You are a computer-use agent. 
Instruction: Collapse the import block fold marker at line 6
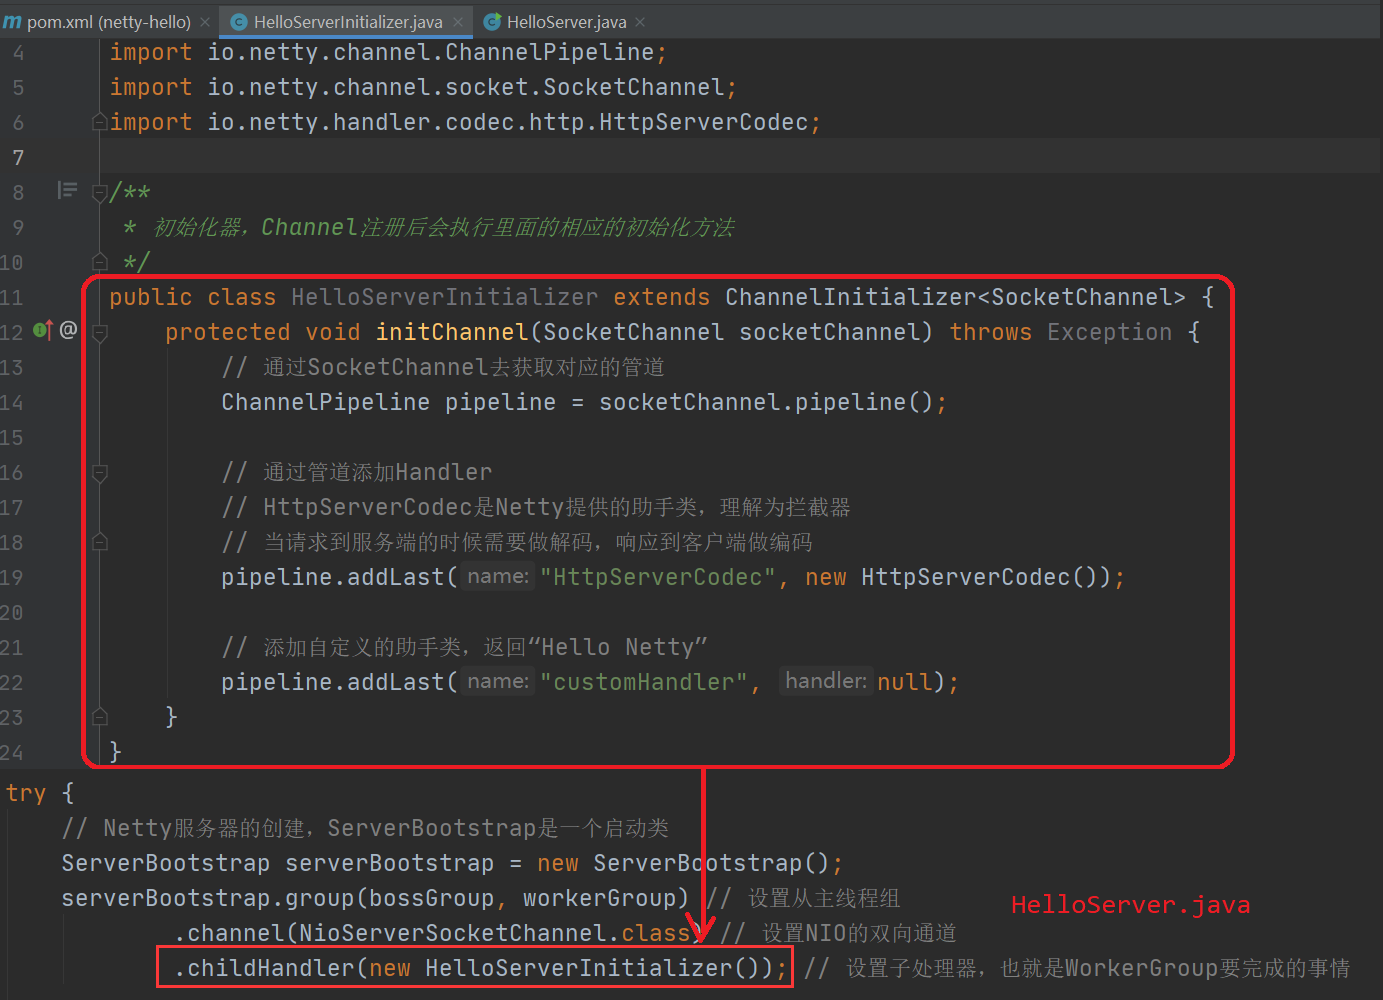coord(99,122)
